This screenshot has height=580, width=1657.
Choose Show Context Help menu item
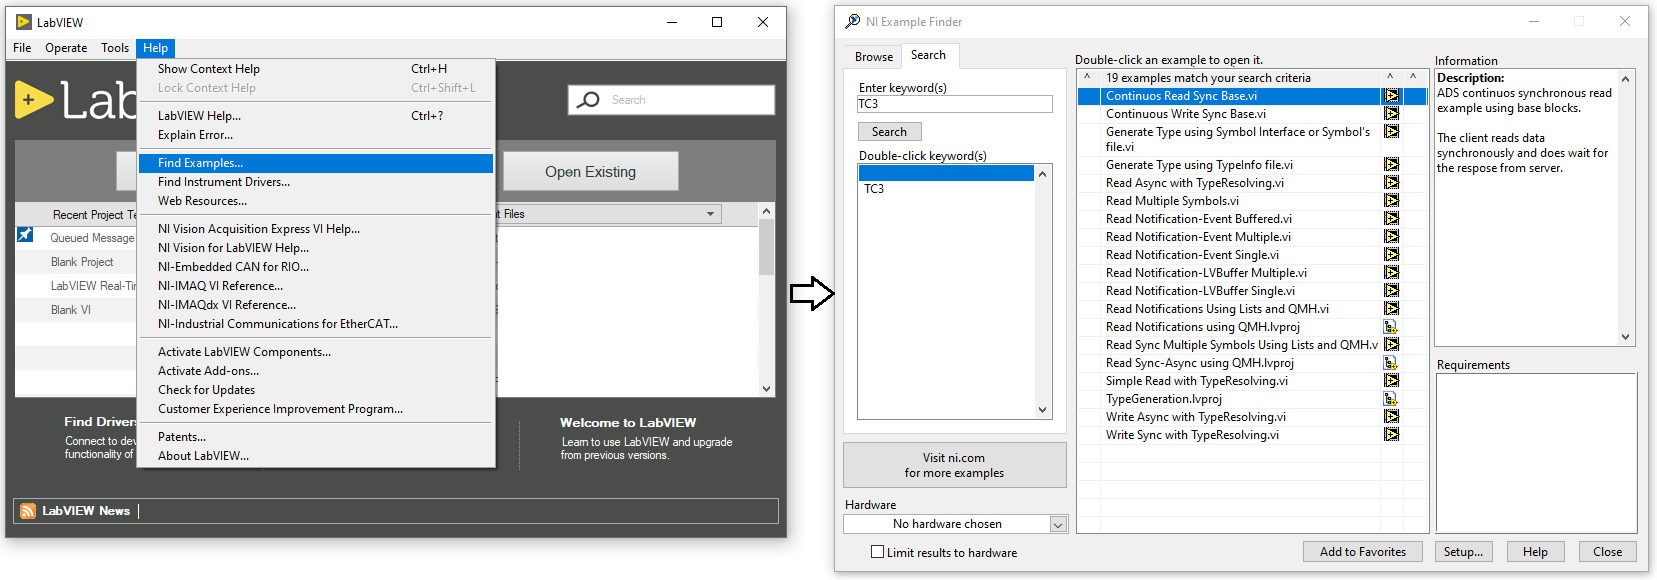point(316,69)
